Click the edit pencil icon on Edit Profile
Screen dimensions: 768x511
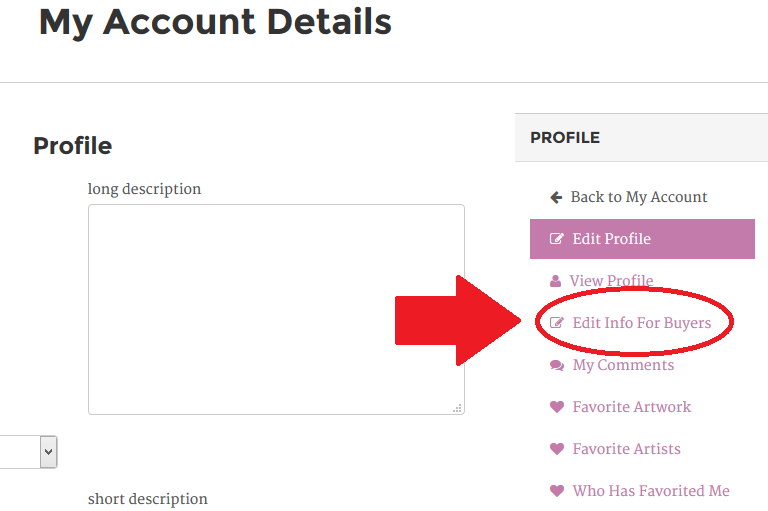(x=557, y=239)
